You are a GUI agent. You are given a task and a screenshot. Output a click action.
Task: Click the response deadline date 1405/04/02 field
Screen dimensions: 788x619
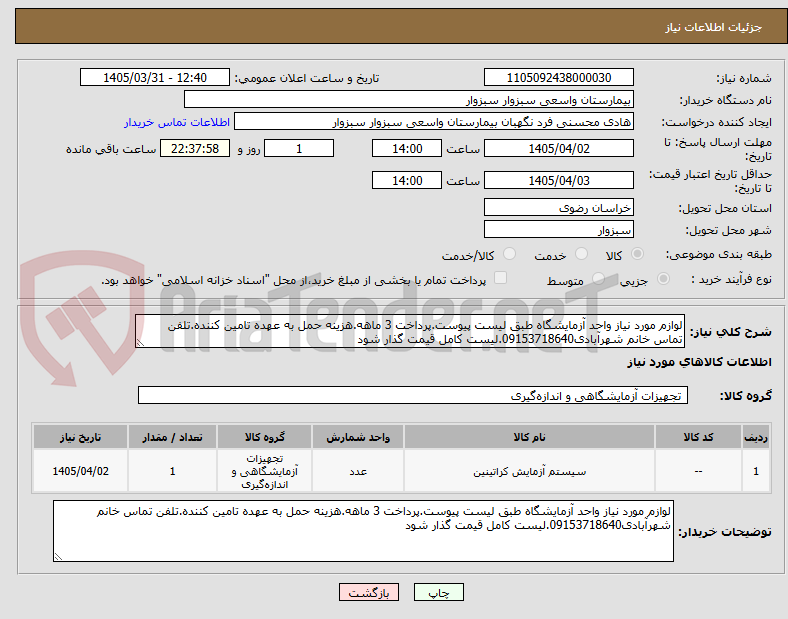(559, 148)
